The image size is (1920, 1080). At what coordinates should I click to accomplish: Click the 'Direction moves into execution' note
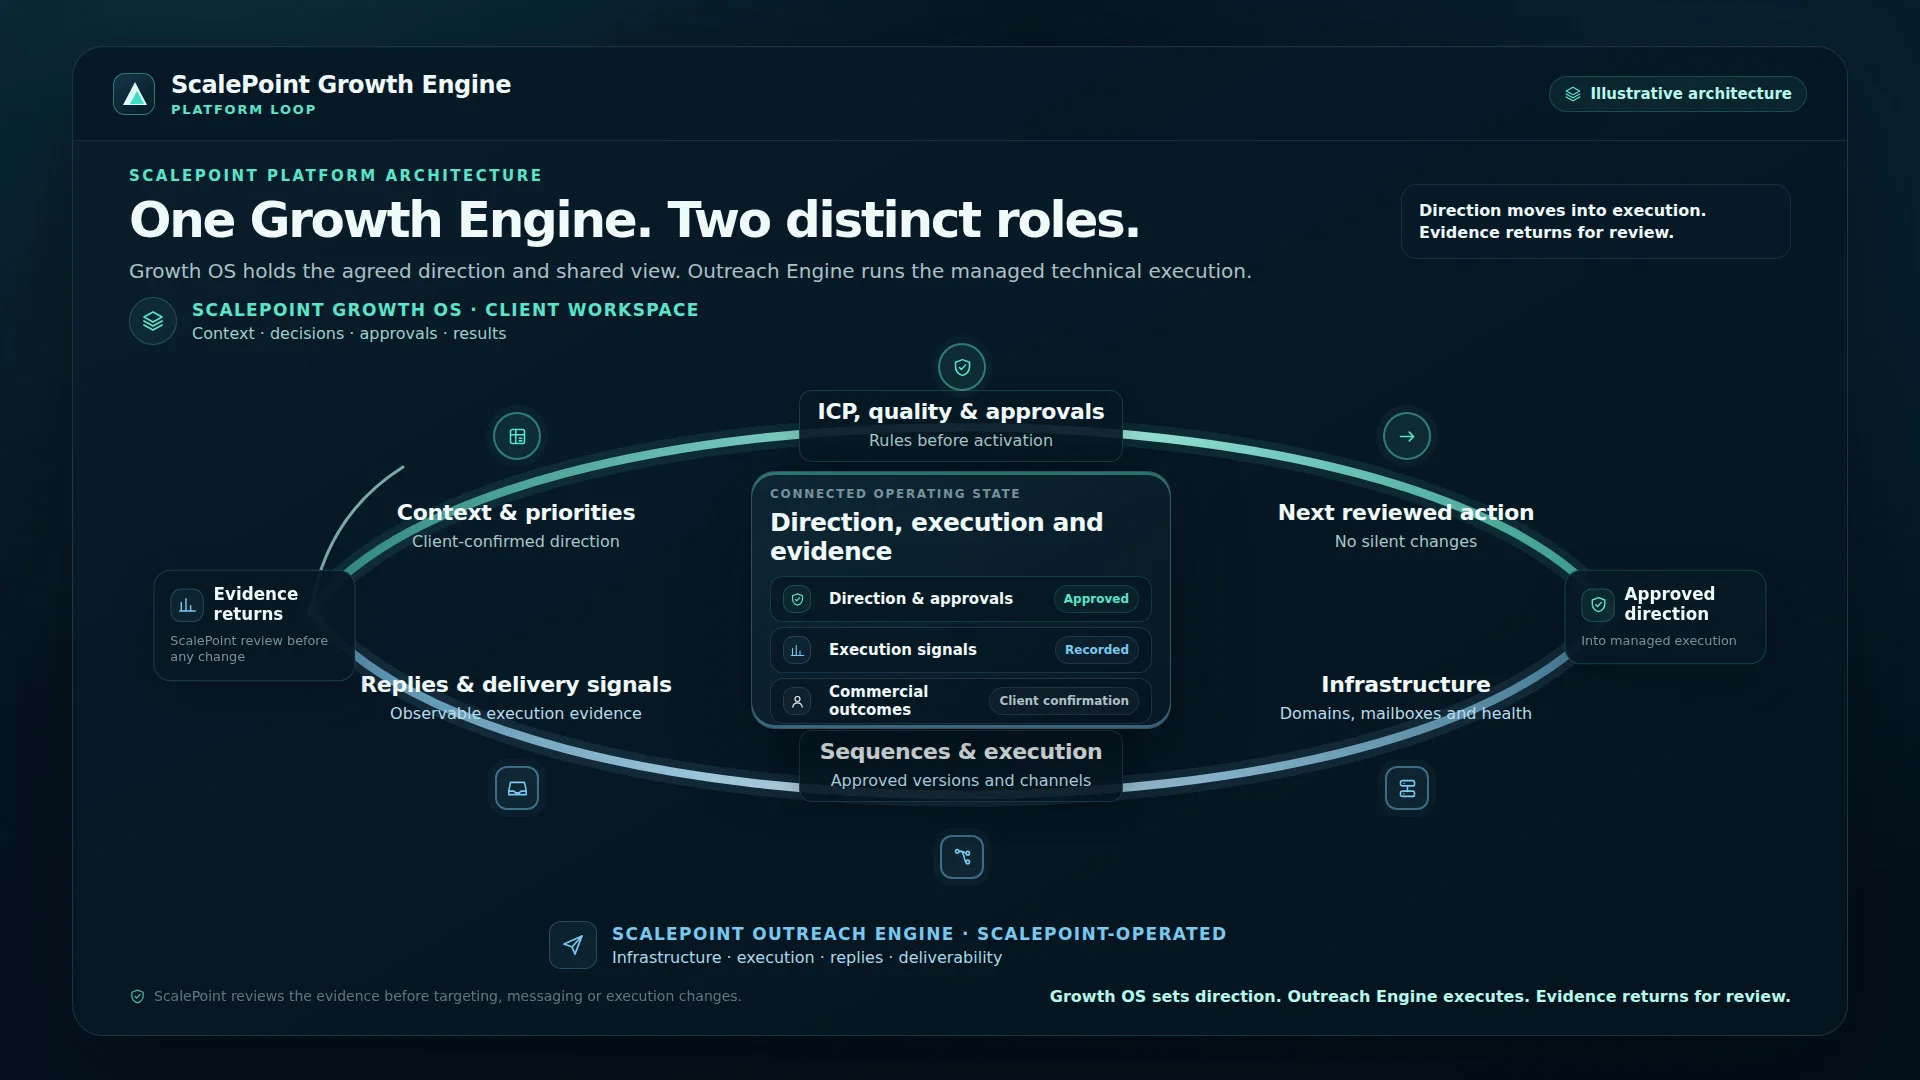click(1596, 221)
